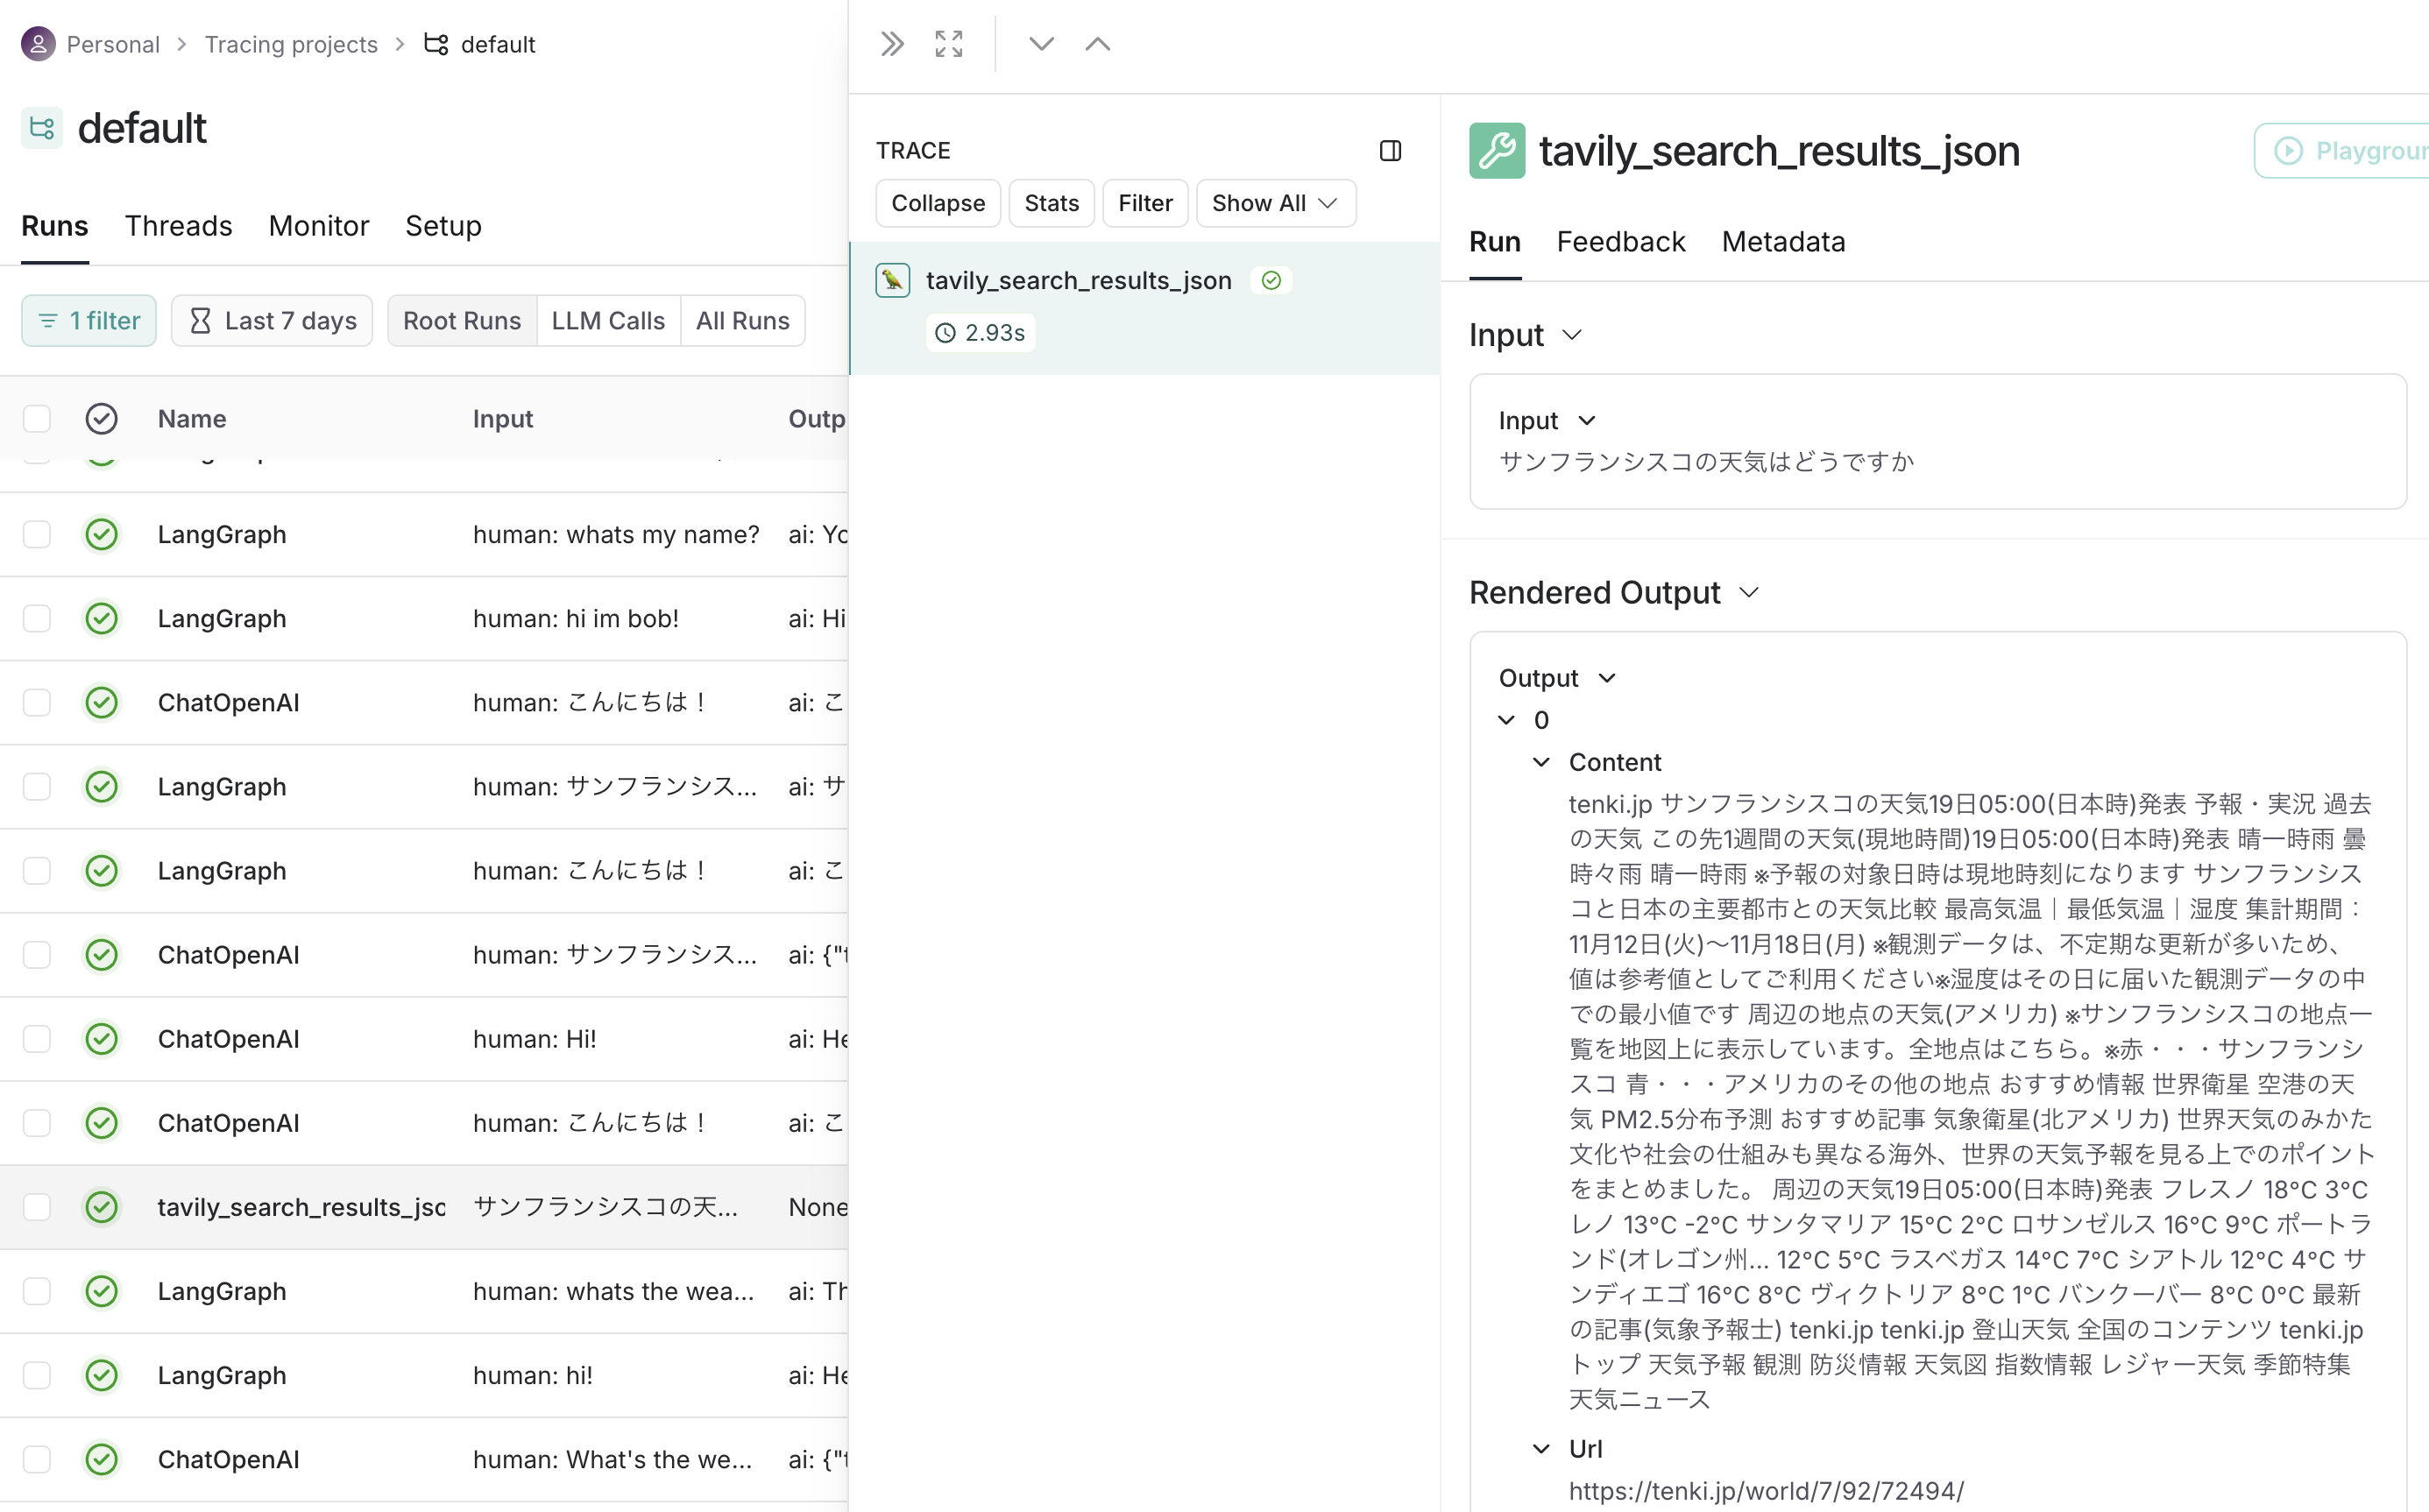The width and height of the screenshot is (2429, 1512).
Task: Click the Personal account avatar icon
Action: click(37, 44)
